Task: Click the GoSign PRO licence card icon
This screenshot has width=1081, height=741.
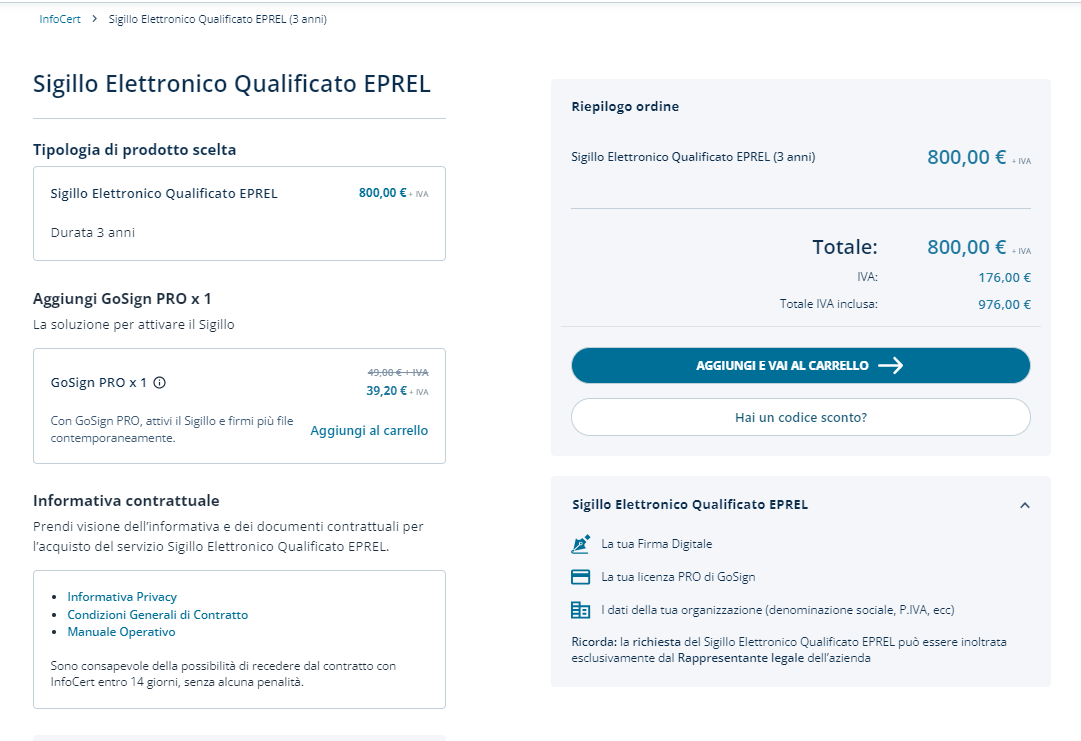Action: (x=581, y=577)
